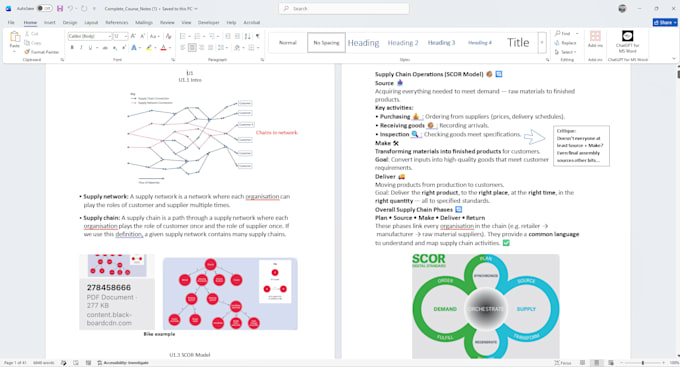Sort the selected text
The height and width of the screenshot is (367, 680).
(x=247, y=36)
